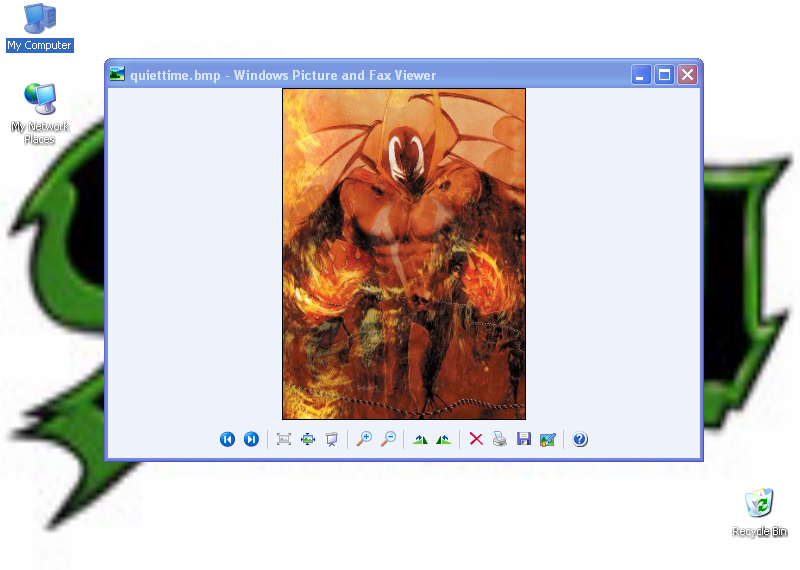The width and height of the screenshot is (800, 570).
Task: Start the Slide Show
Action: pos(332,439)
